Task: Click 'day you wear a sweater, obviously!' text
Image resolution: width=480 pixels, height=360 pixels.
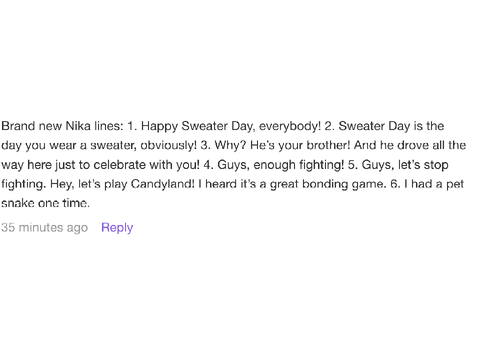Action: point(99,146)
